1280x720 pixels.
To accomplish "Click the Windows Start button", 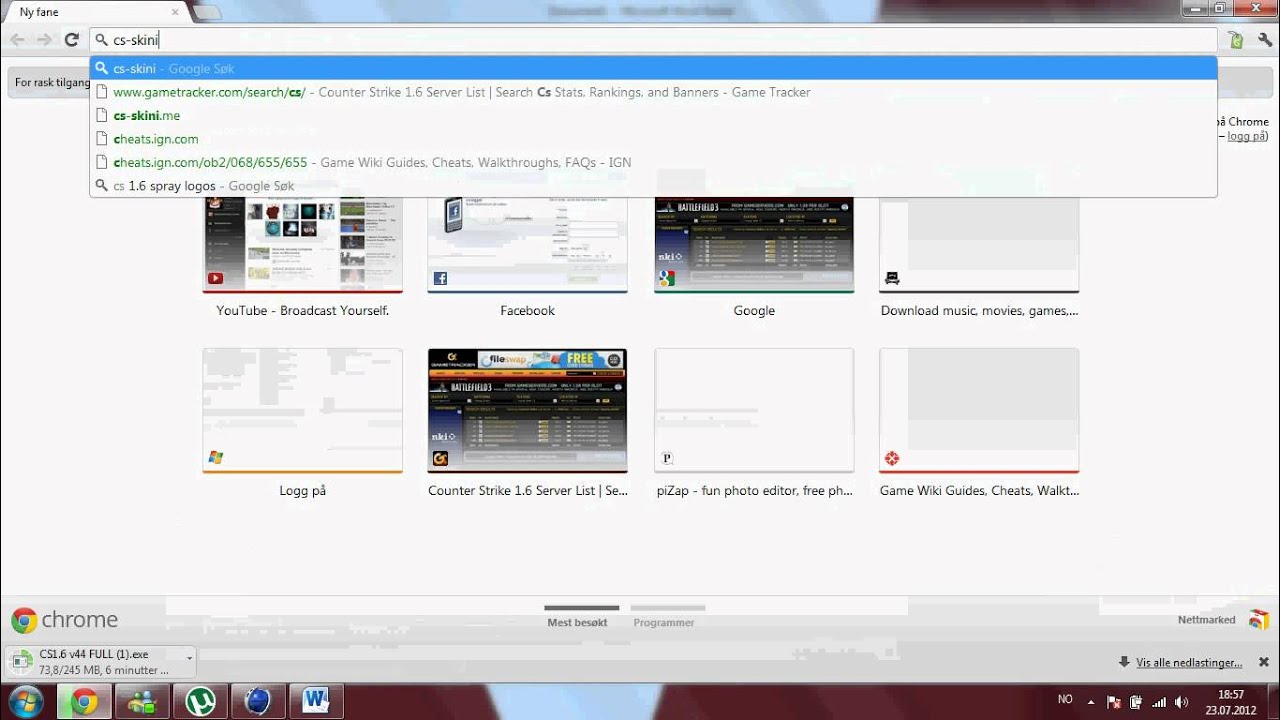I will 25,701.
